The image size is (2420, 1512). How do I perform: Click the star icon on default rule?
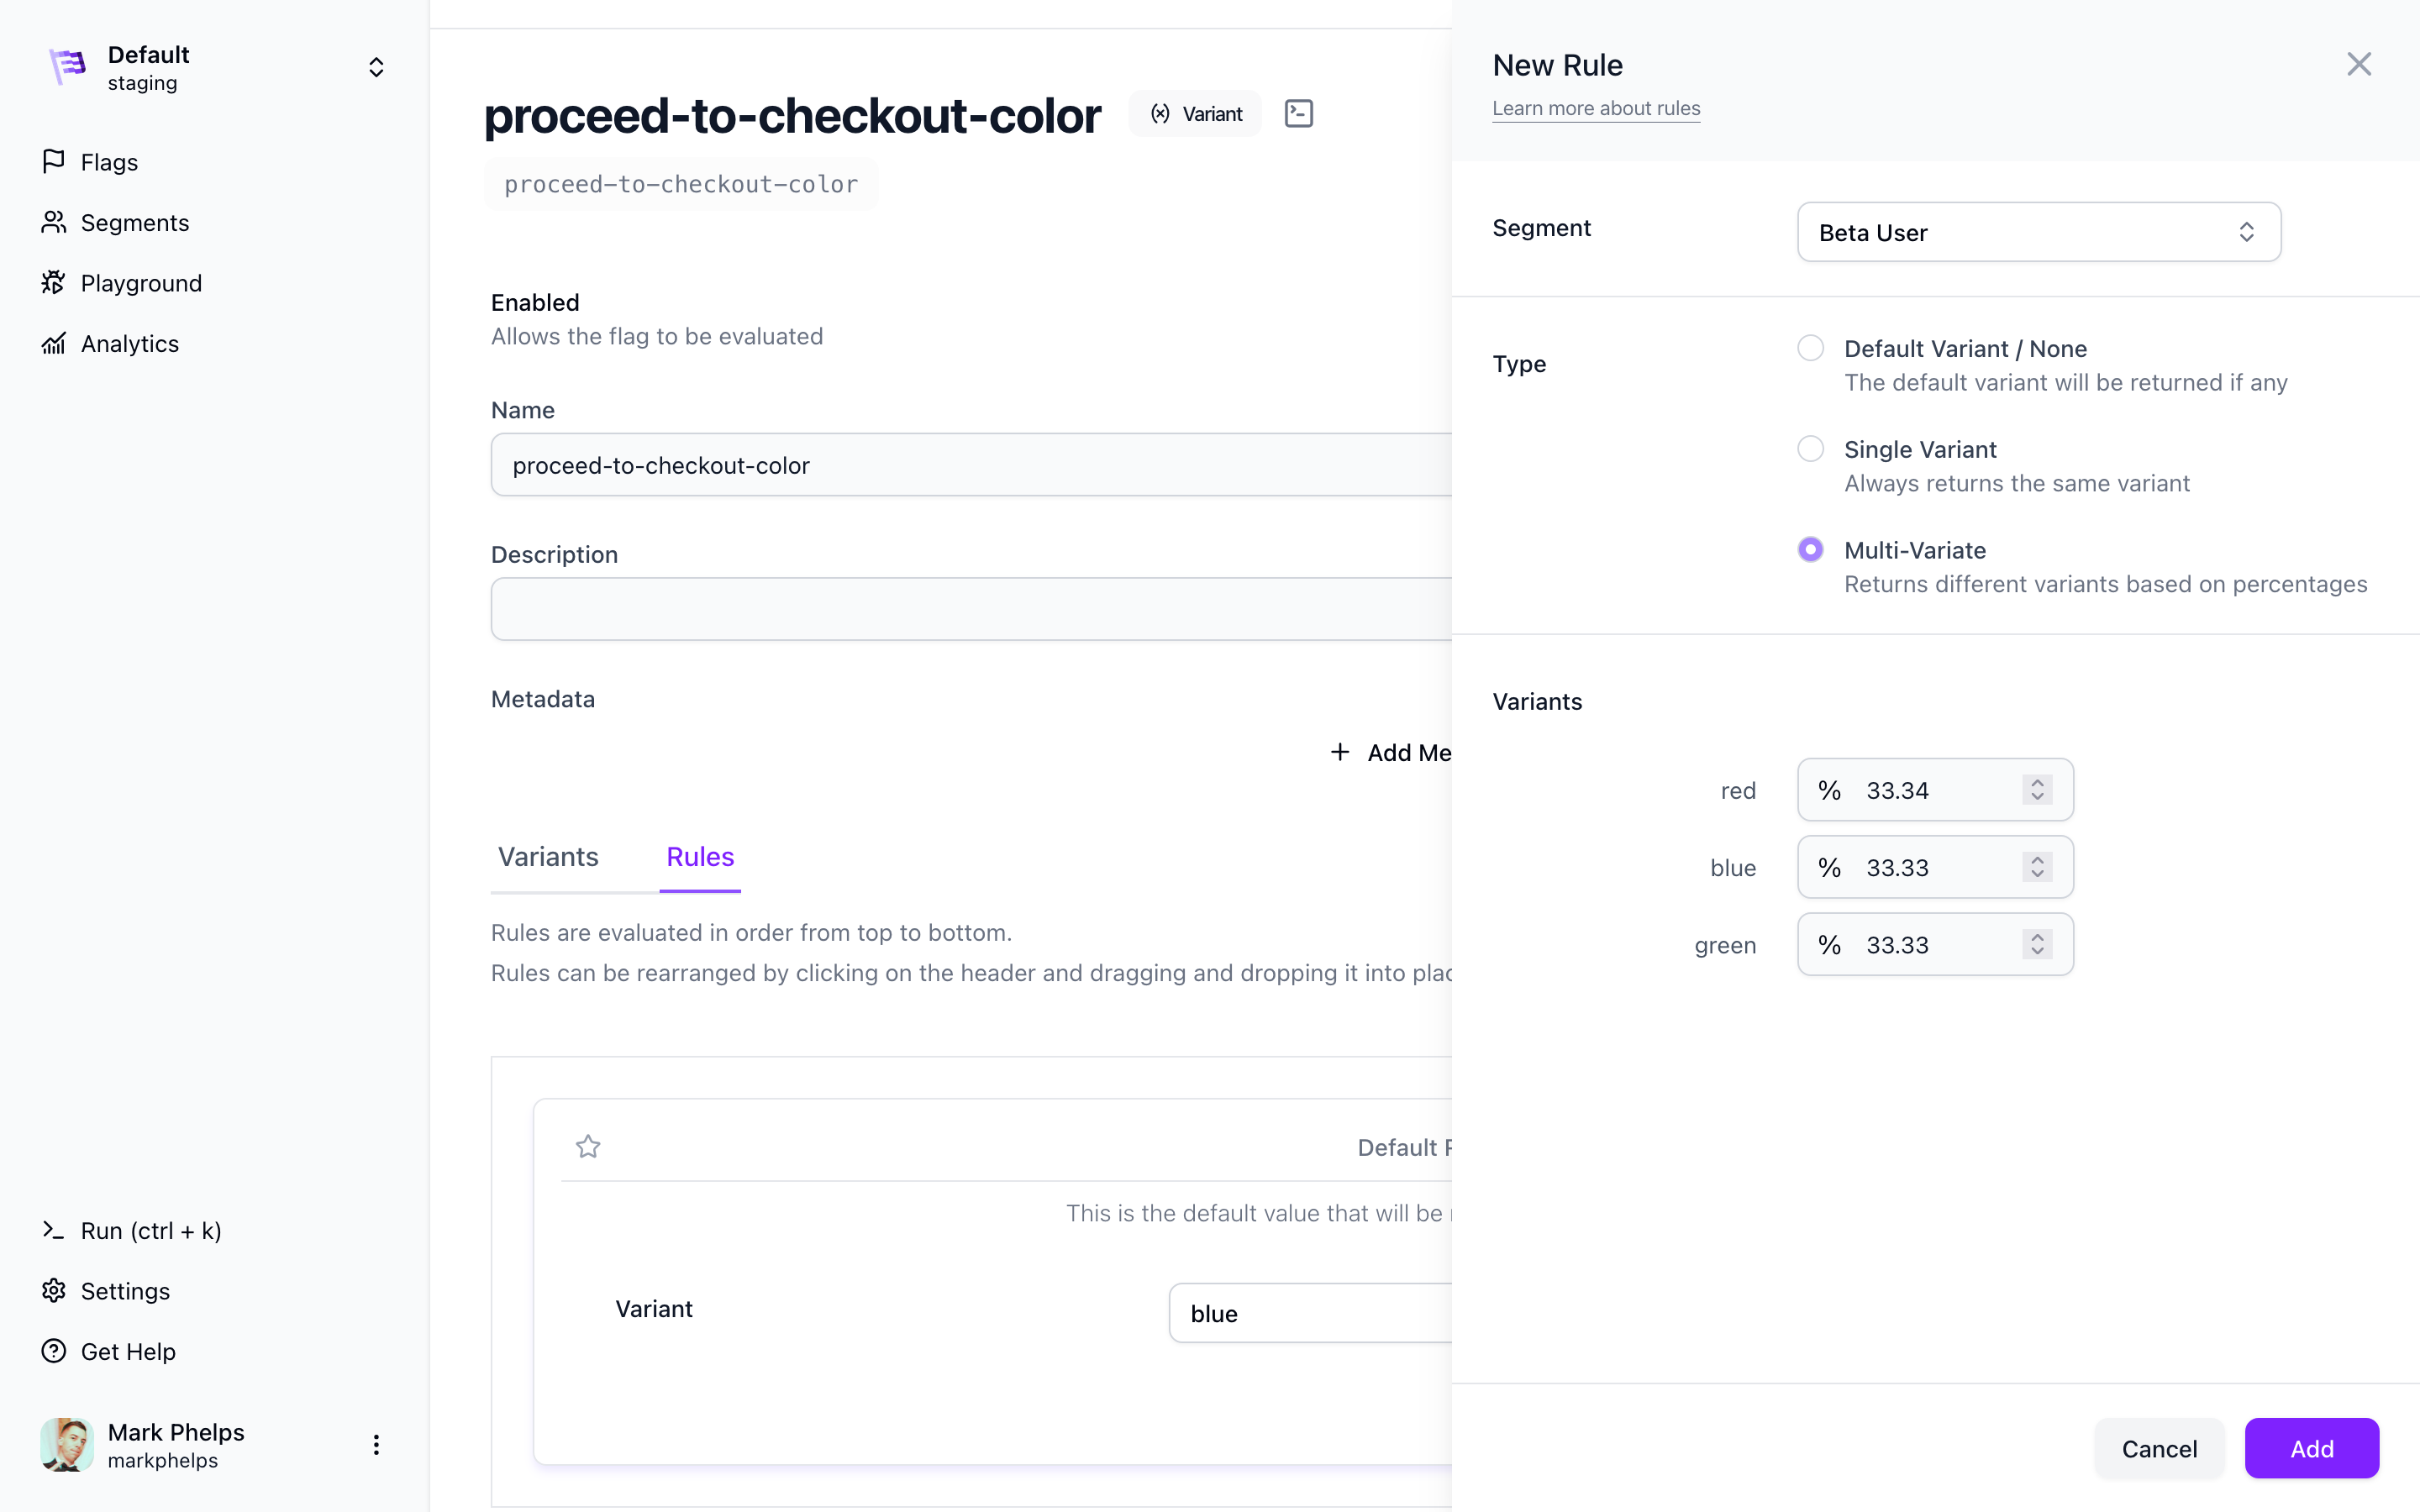(588, 1146)
